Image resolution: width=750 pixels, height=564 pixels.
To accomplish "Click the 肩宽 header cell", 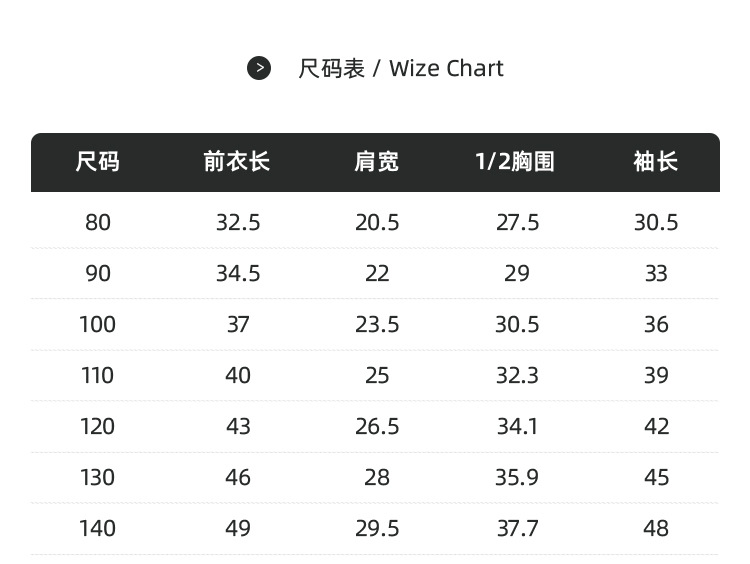I will click(376, 162).
